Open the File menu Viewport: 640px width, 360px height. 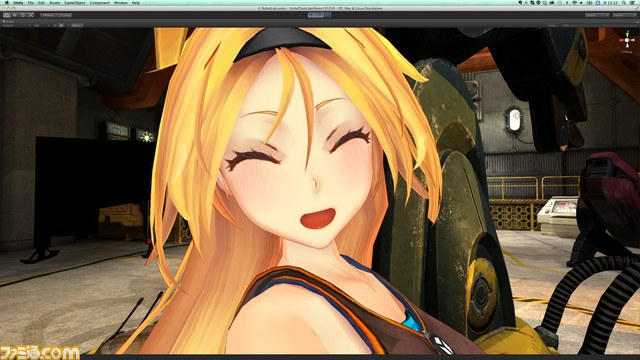[x=31, y=3]
